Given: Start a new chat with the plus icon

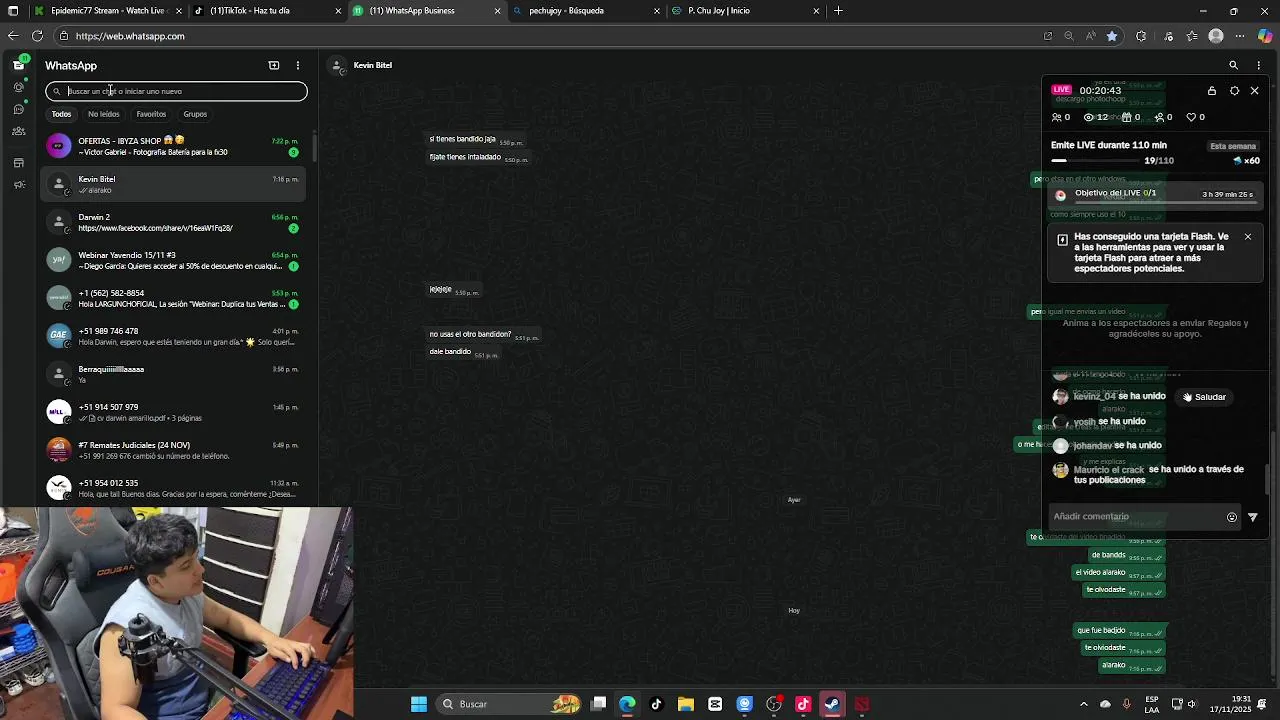Looking at the screenshot, I should 274,66.
